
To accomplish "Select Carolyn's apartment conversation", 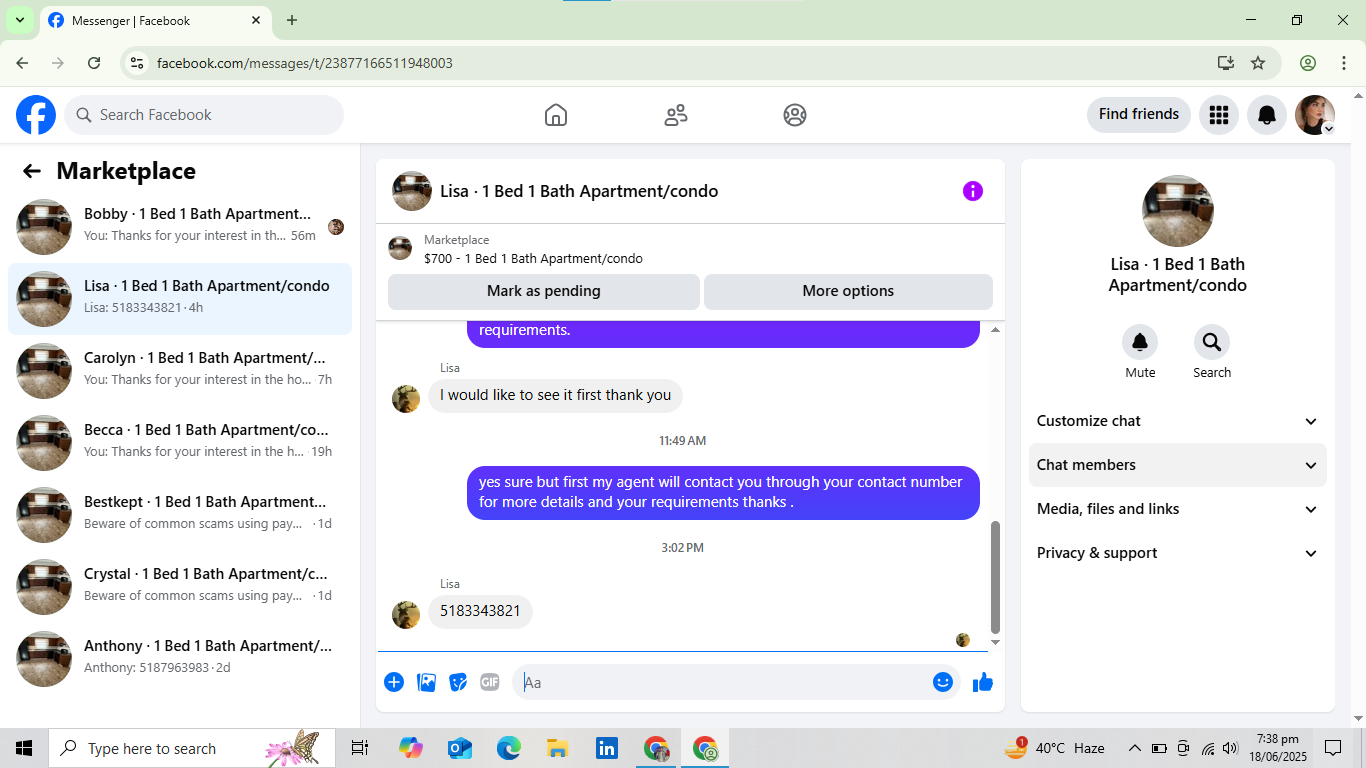I will click(180, 371).
